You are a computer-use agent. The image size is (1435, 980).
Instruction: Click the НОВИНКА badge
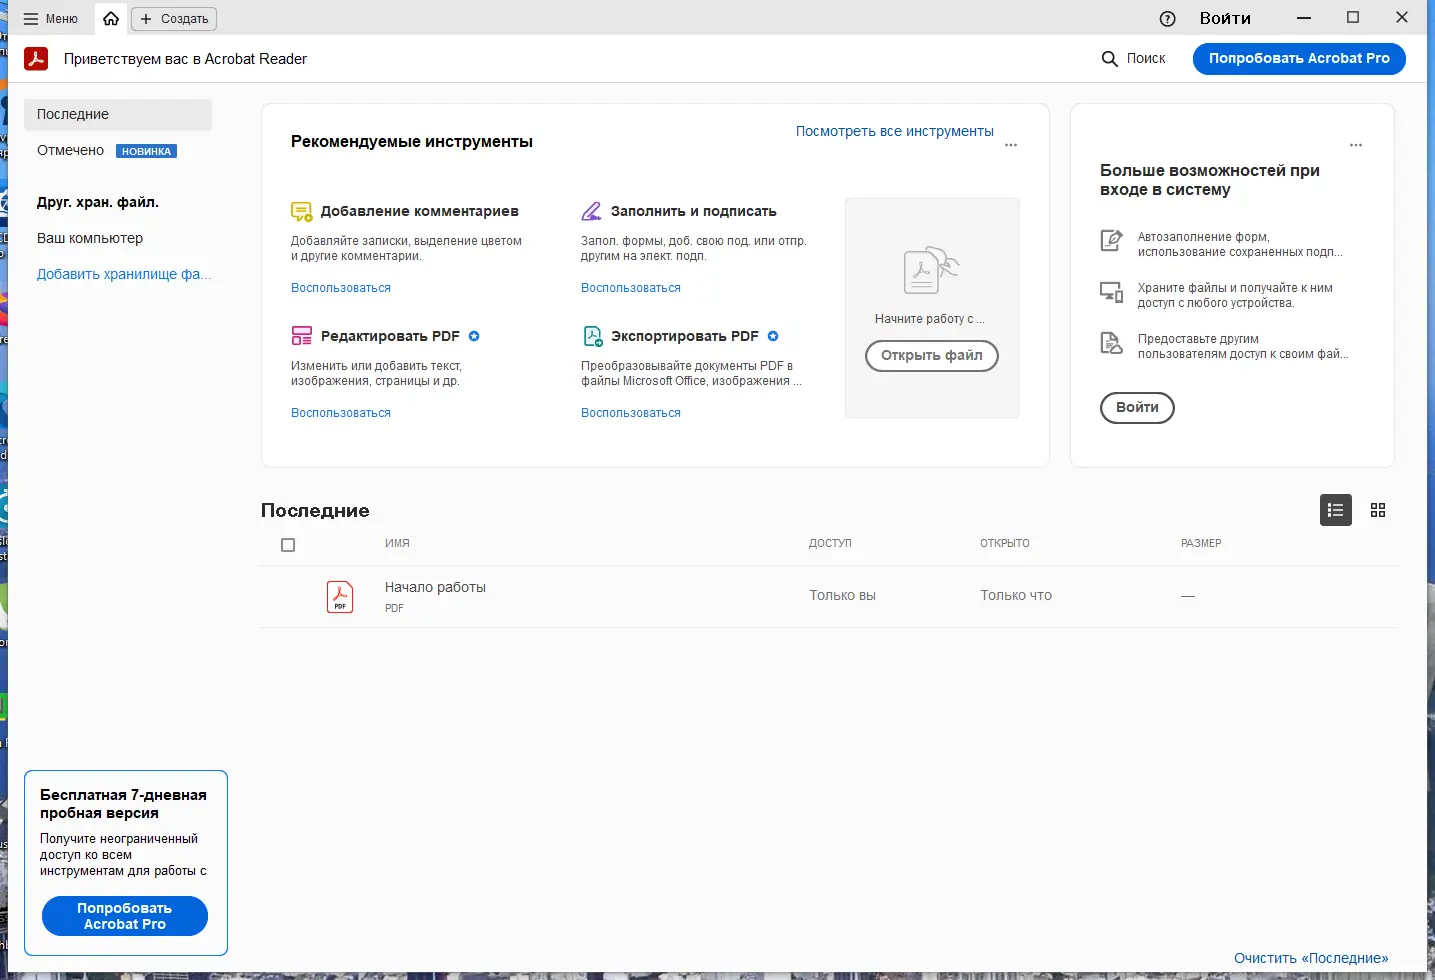pyautogui.click(x=147, y=151)
